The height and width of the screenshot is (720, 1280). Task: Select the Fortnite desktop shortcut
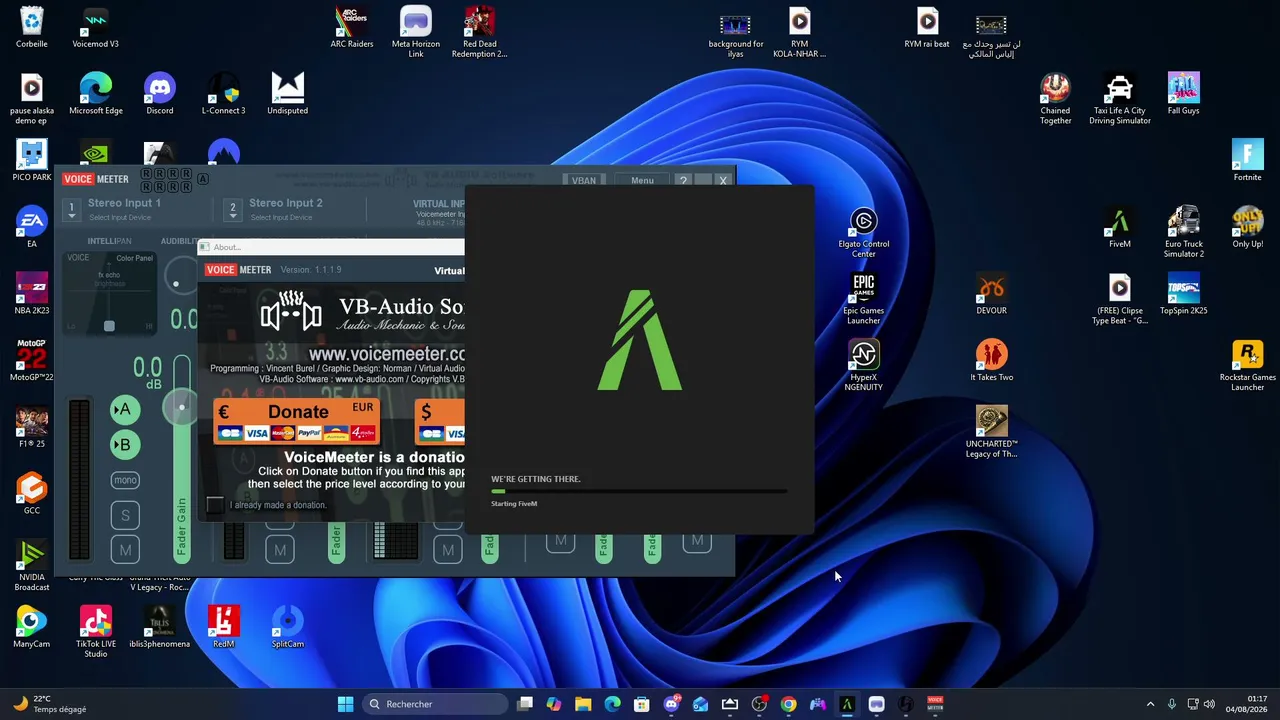pos(1247,160)
